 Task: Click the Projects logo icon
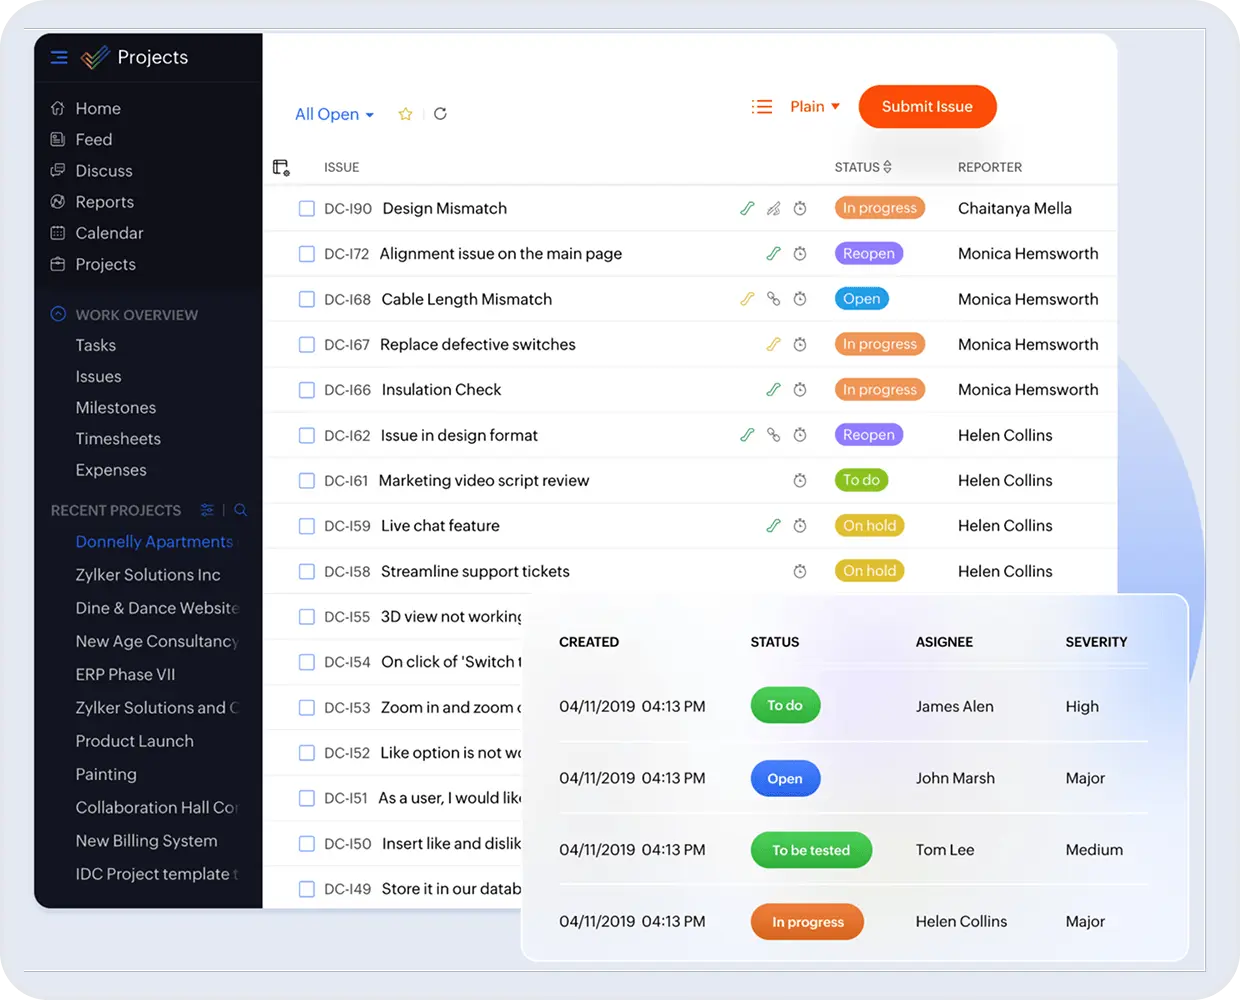[x=95, y=57]
